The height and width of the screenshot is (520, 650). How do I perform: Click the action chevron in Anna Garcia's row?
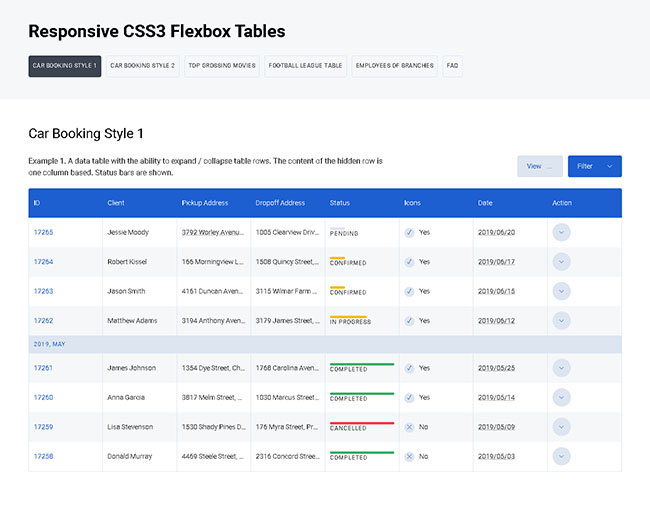[561, 397]
